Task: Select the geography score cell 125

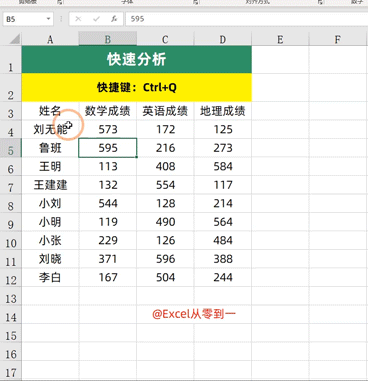Action: tap(223, 129)
